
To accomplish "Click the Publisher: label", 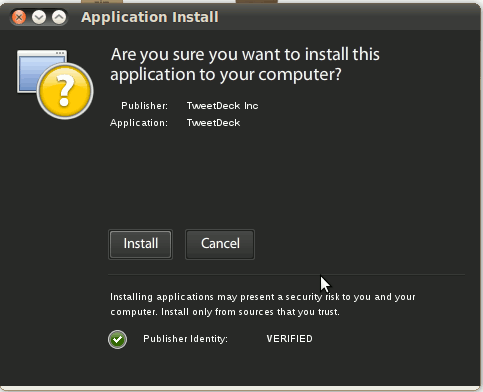I will click(144, 106).
